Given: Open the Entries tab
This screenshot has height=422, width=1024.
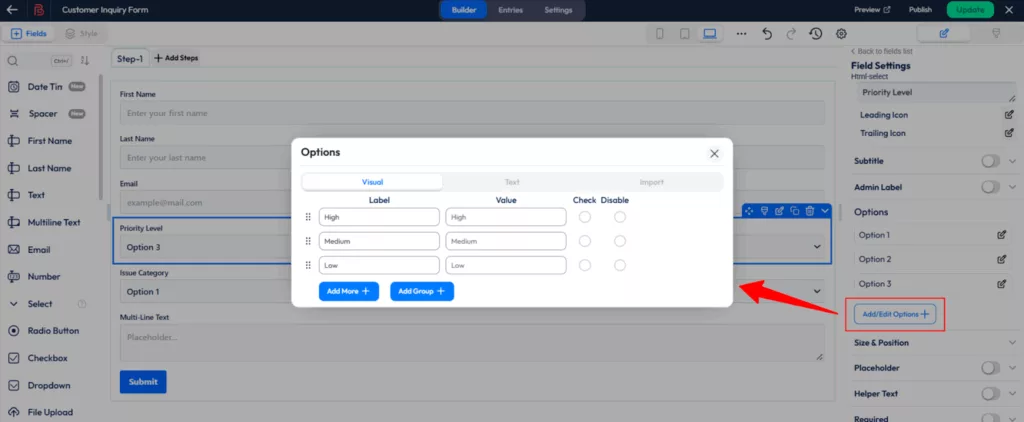Looking at the screenshot, I should [x=510, y=9].
